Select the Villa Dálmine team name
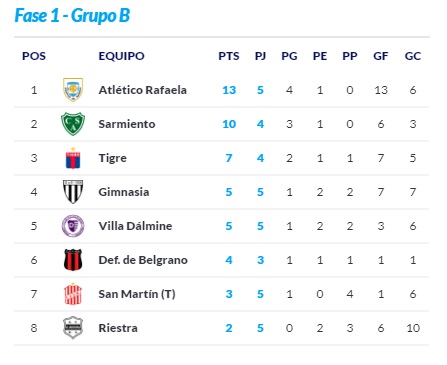 [x=135, y=226]
